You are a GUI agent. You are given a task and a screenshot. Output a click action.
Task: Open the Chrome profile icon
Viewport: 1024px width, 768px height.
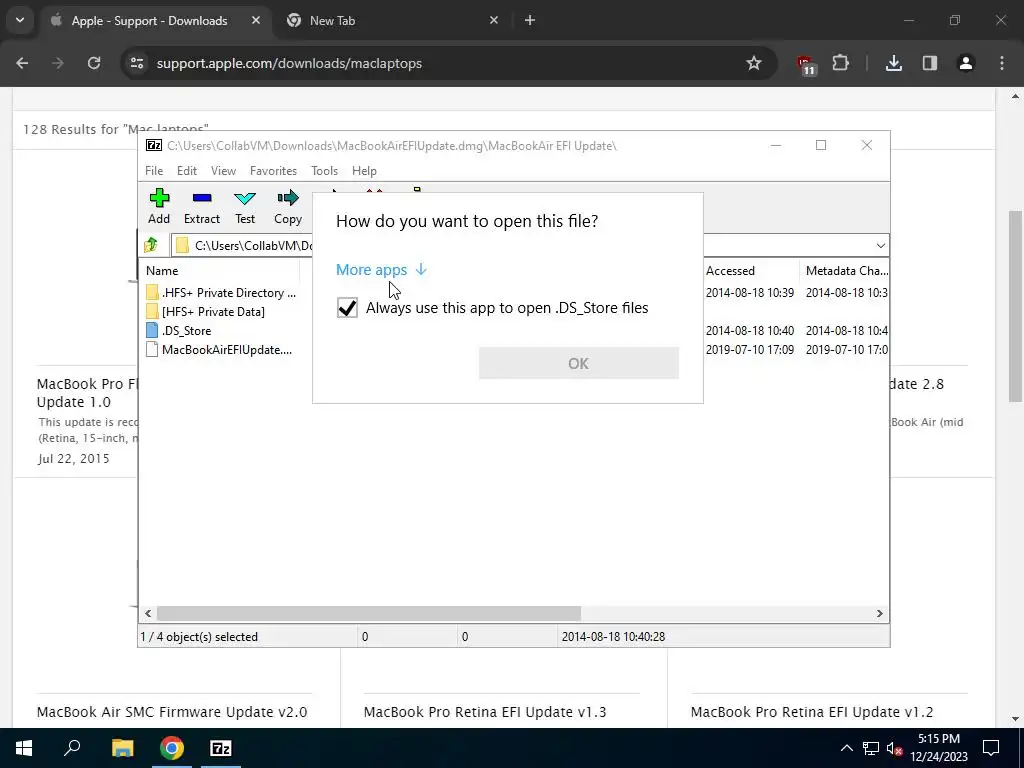[966, 63]
